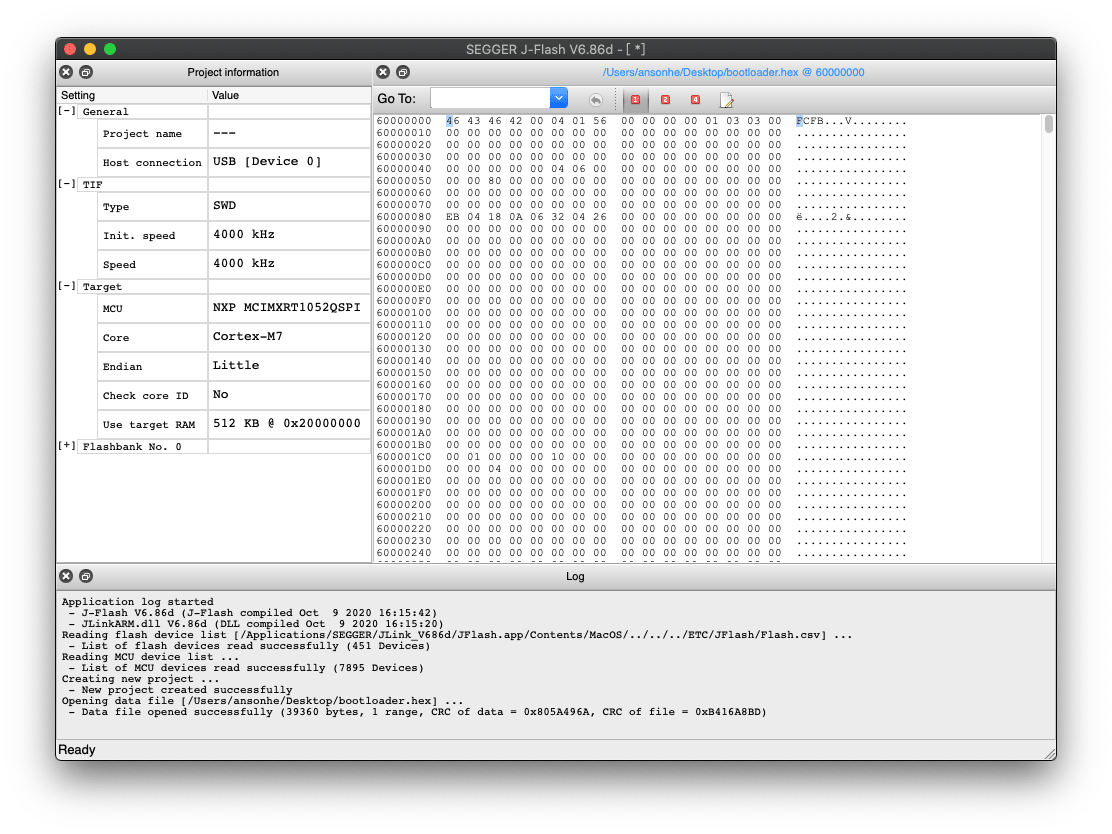Image resolution: width=1112 pixels, height=834 pixels.
Task: Switch to 1-byte display width
Action: coord(635,100)
